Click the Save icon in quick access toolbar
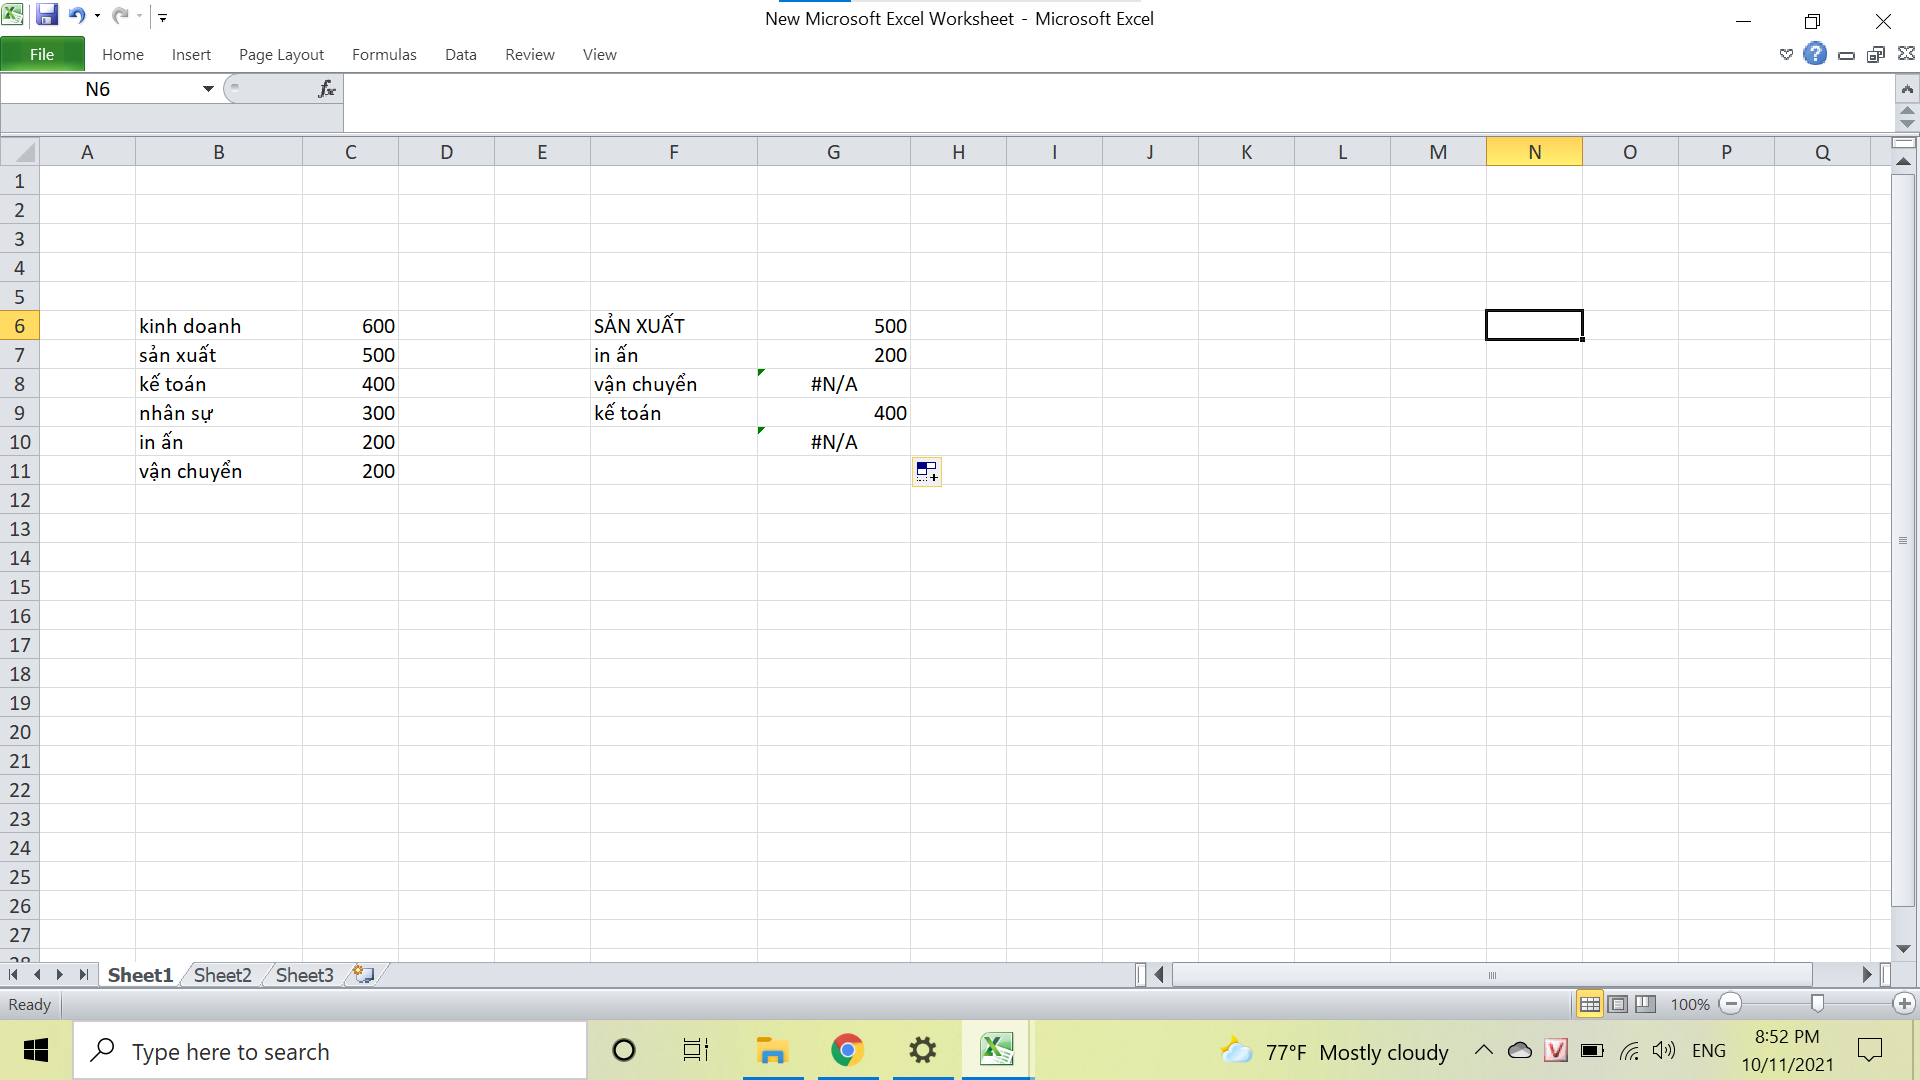 (46, 16)
